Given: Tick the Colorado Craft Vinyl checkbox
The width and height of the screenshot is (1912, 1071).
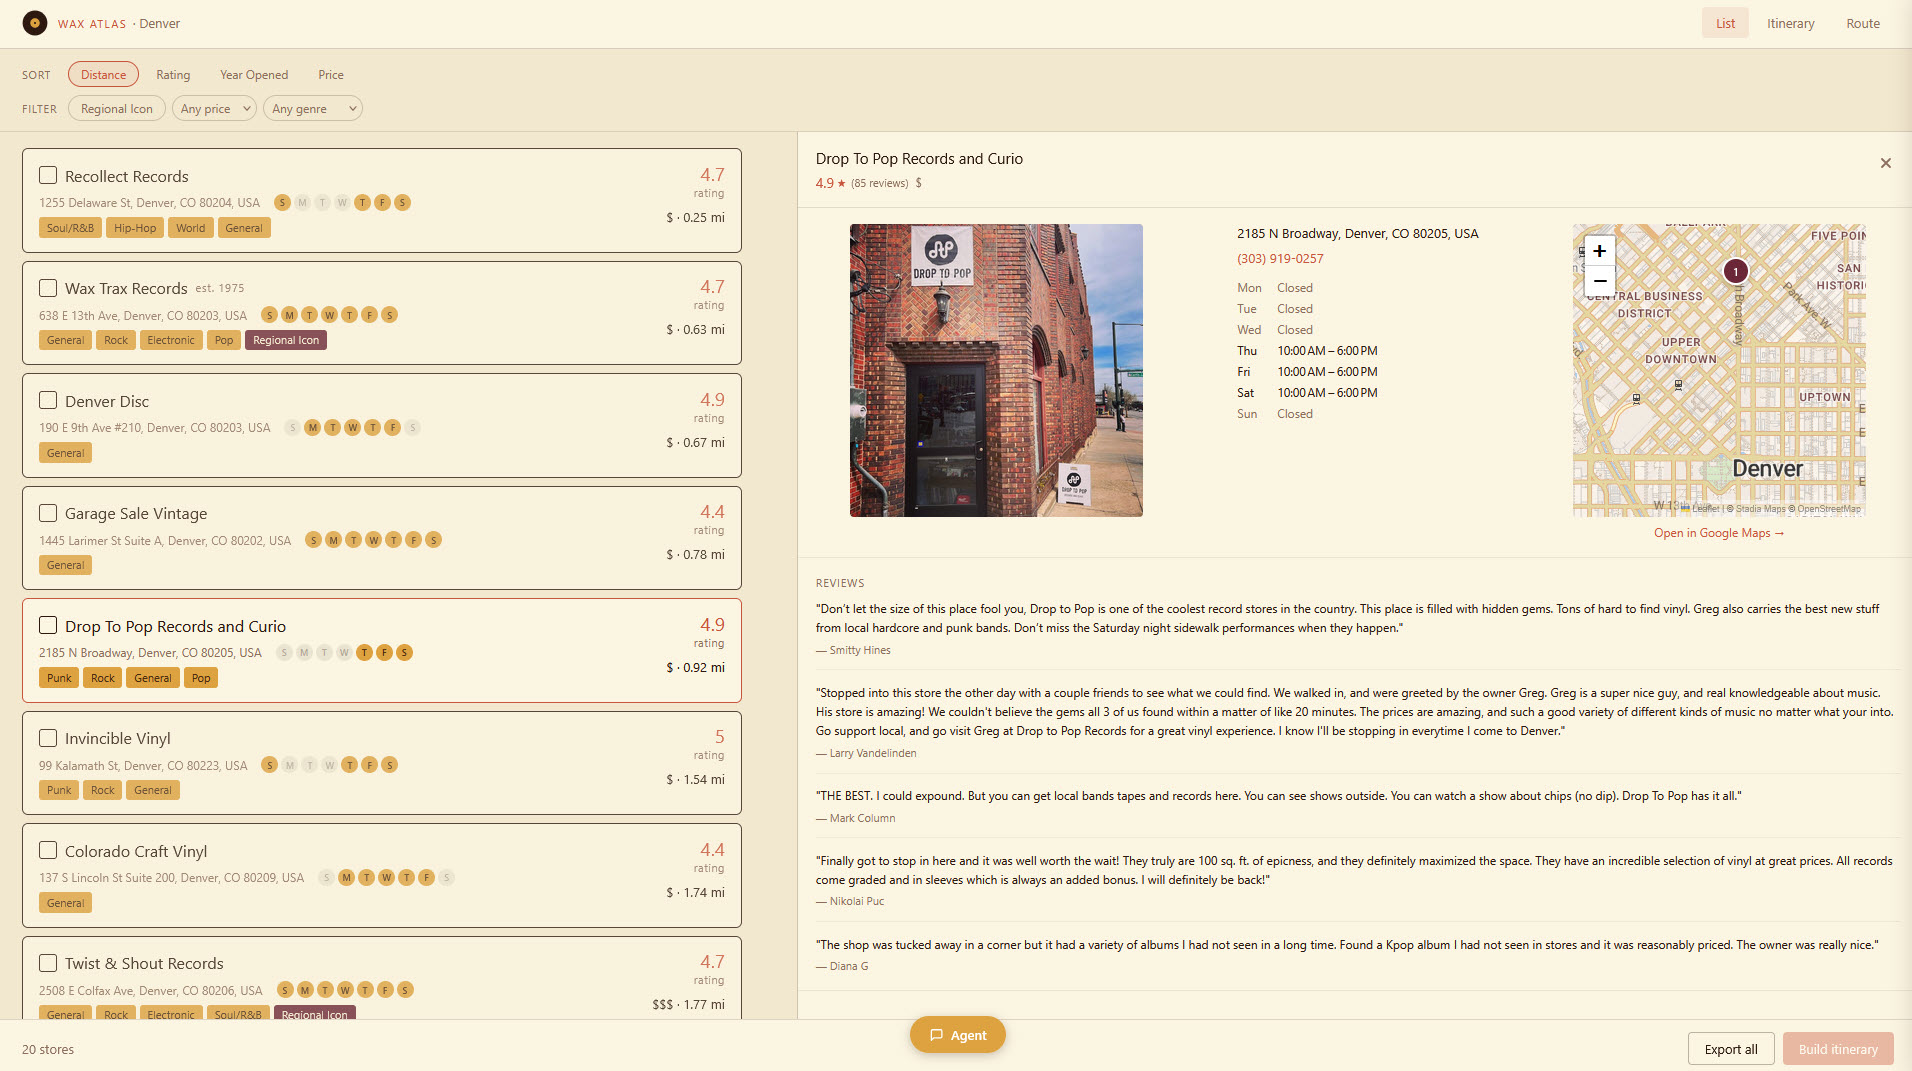Looking at the screenshot, I should [48, 851].
